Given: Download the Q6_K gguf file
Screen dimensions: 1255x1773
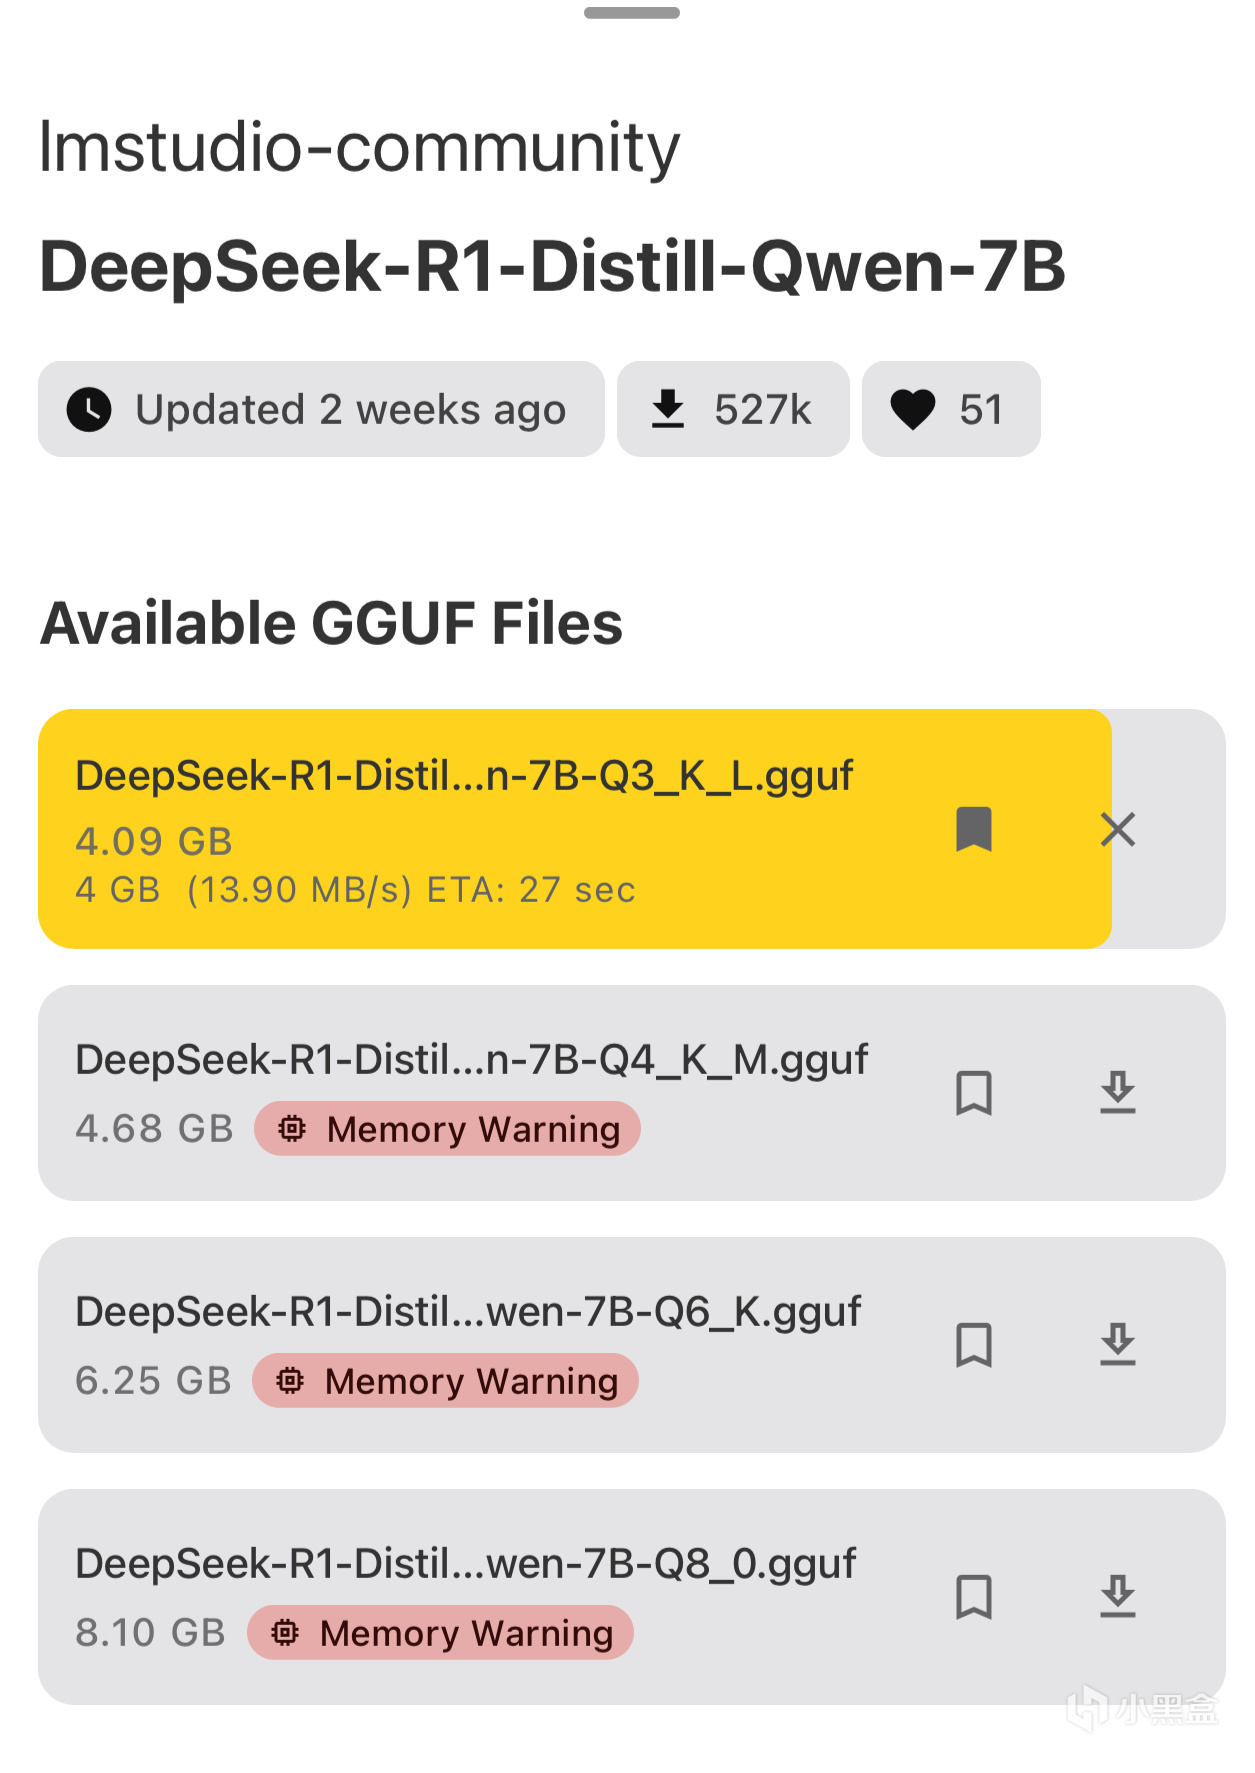Looking at the screenshot, I should point(1117,1344).
